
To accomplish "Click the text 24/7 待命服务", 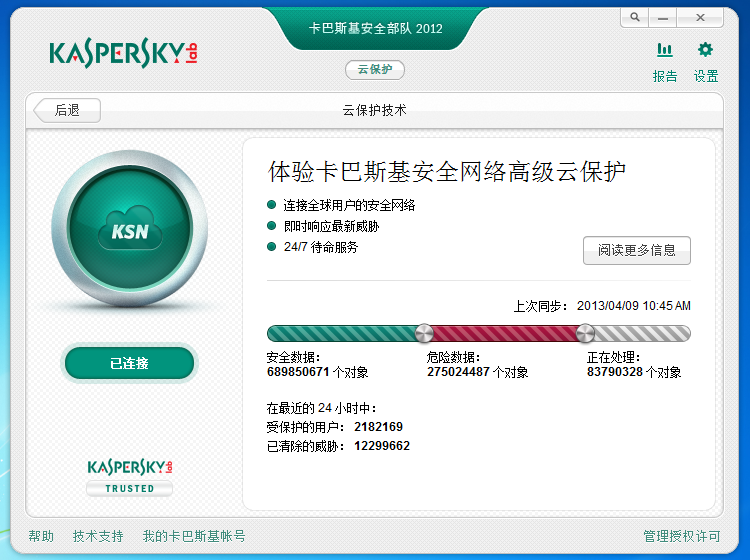I will click(320, 247).
